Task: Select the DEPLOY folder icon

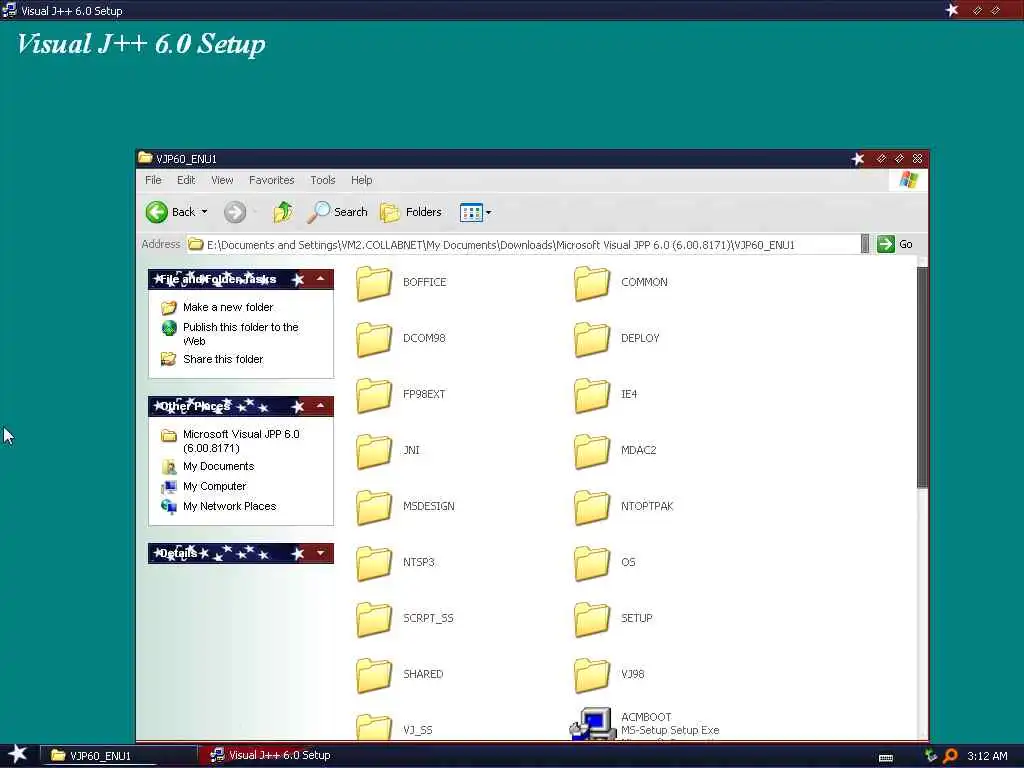Action: 592,340
